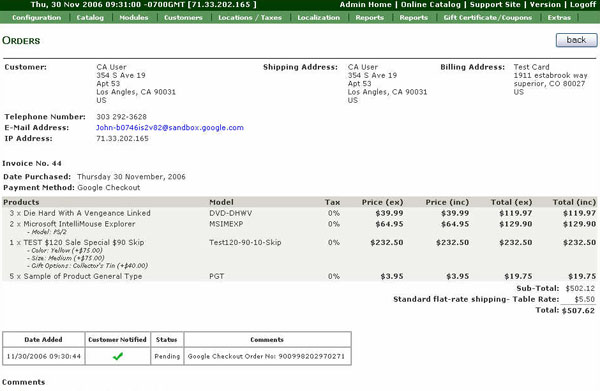Screen dimensions: 600x391
Task: Click the Google Checkout Order No comment
Action: [x=266, y=356]
